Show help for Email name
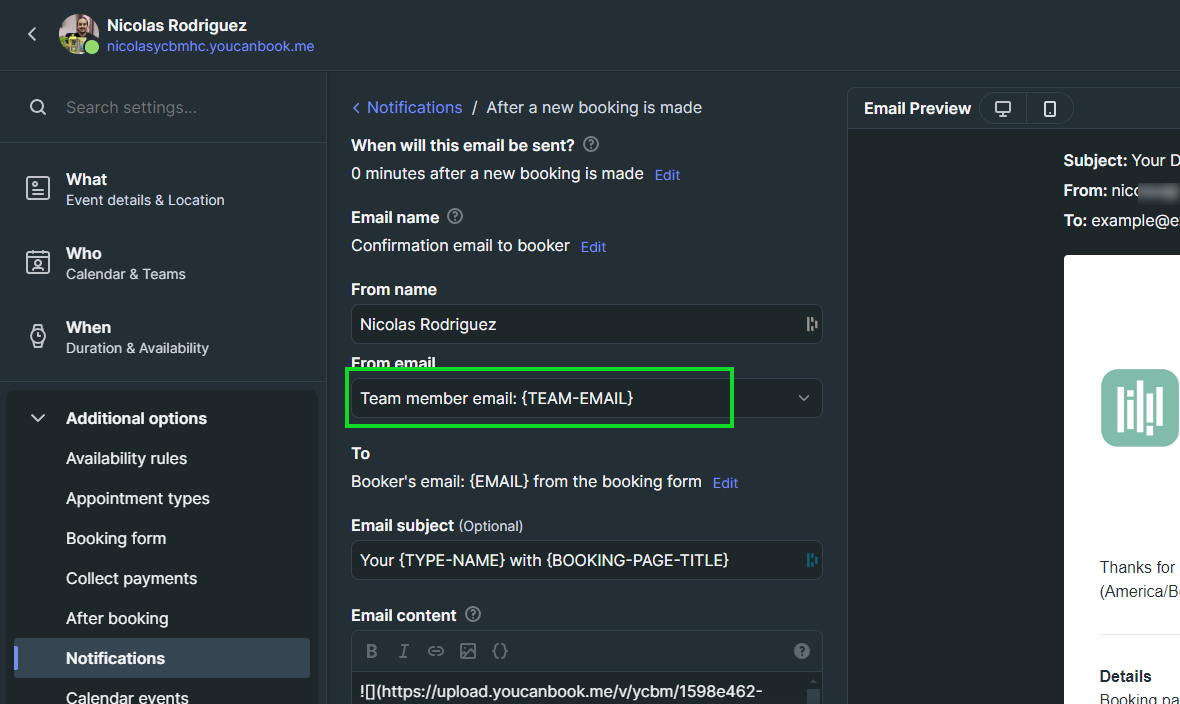The width and height of the screenshot is (1180, 704). 455,216
